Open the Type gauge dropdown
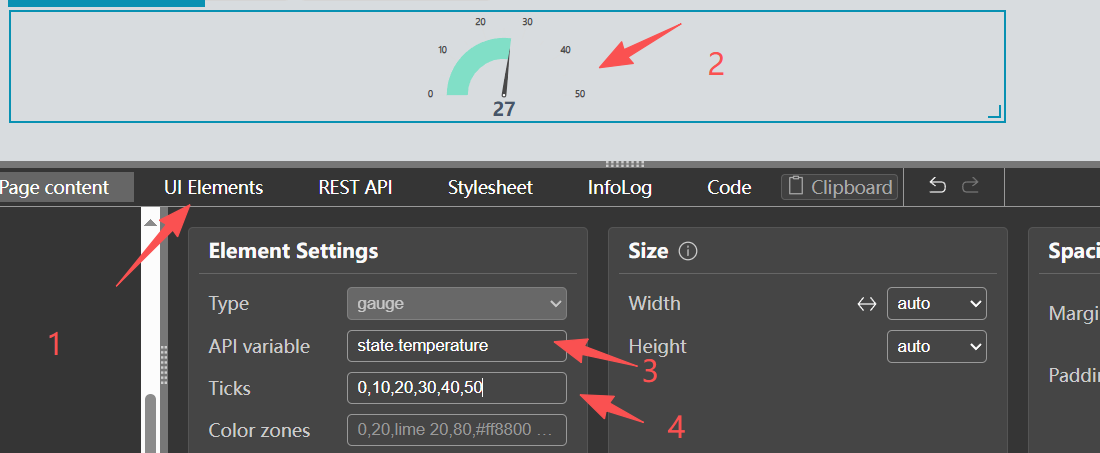The image size is (1100, 453). (x=457, y=304)
